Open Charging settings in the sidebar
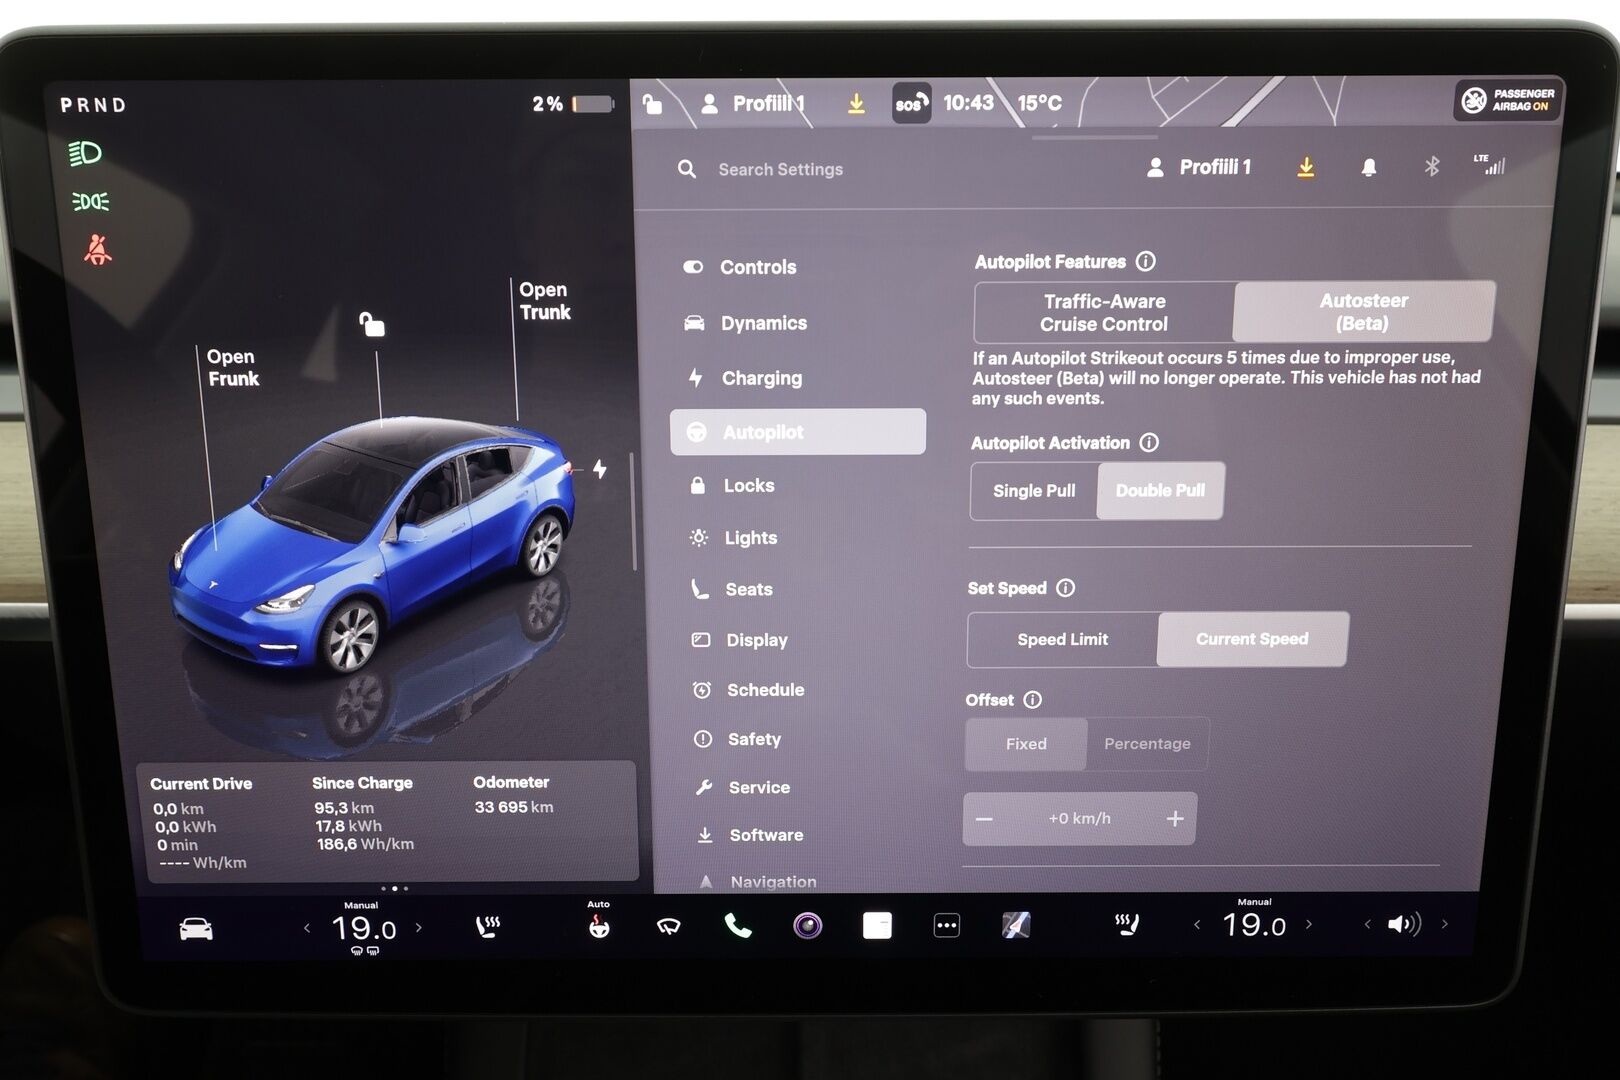Screen dimensions: 1620x1080 [763, 378]
